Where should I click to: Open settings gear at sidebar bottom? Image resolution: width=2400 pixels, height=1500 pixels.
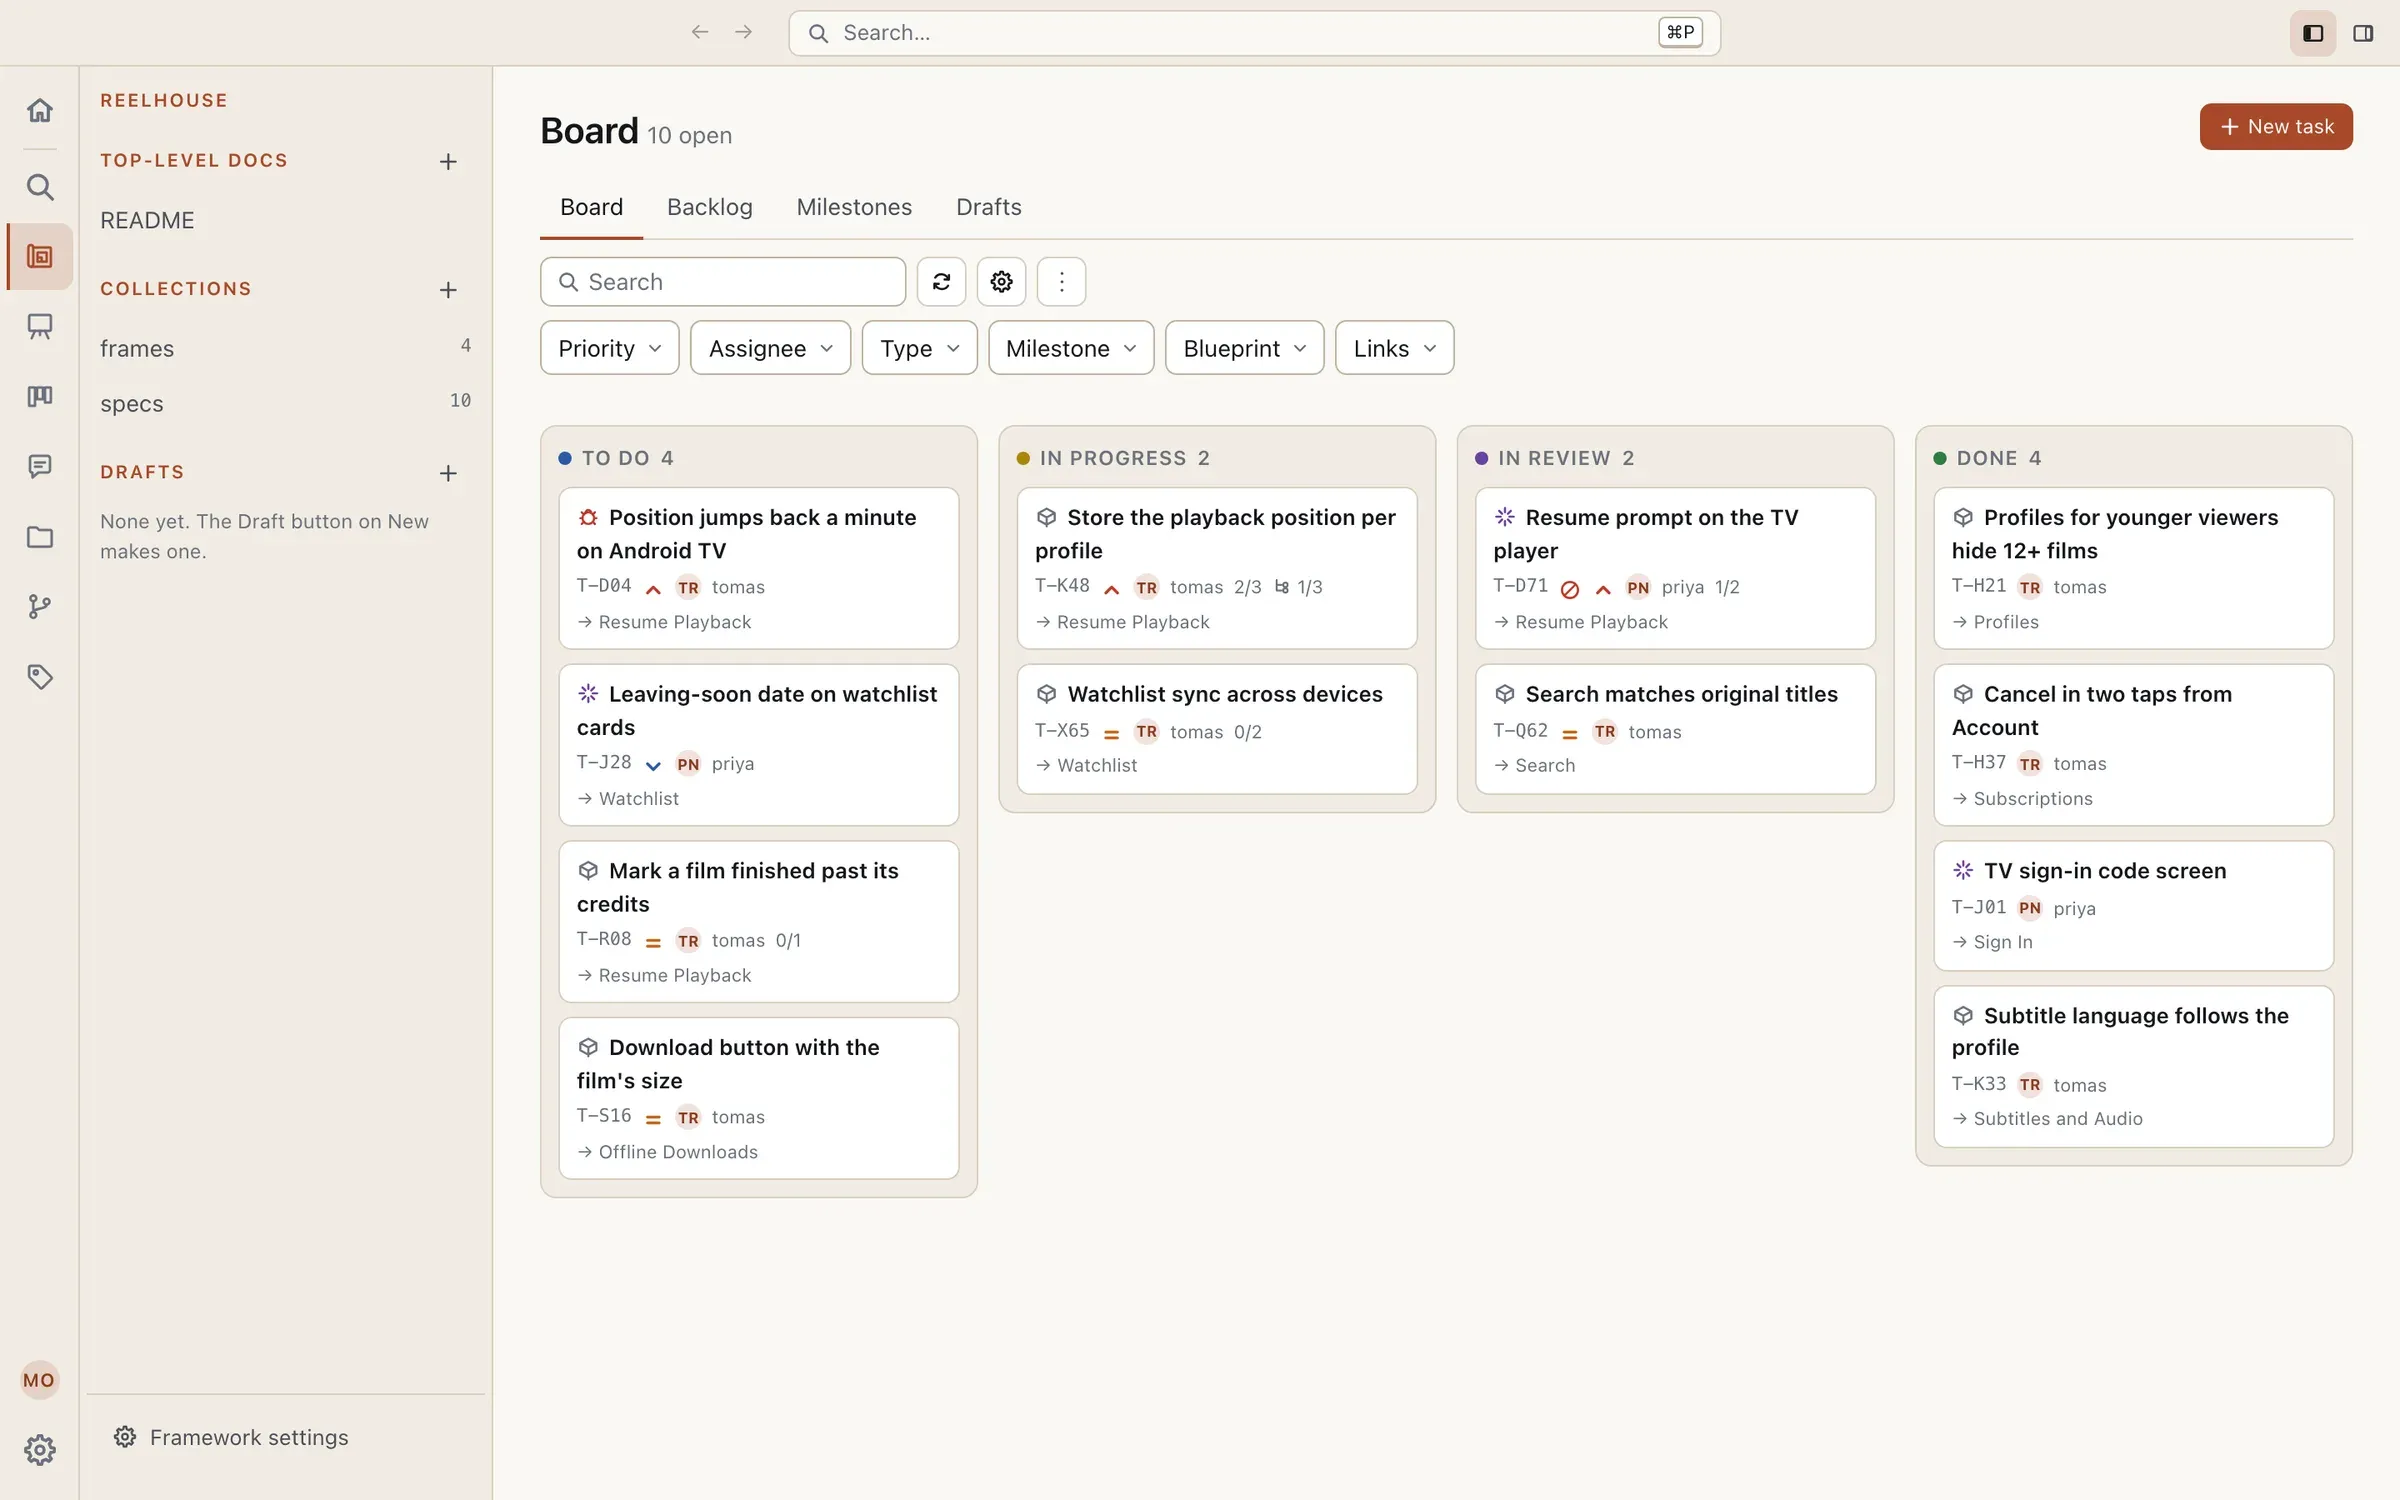pyautogui.click(x=39, y=1450)
